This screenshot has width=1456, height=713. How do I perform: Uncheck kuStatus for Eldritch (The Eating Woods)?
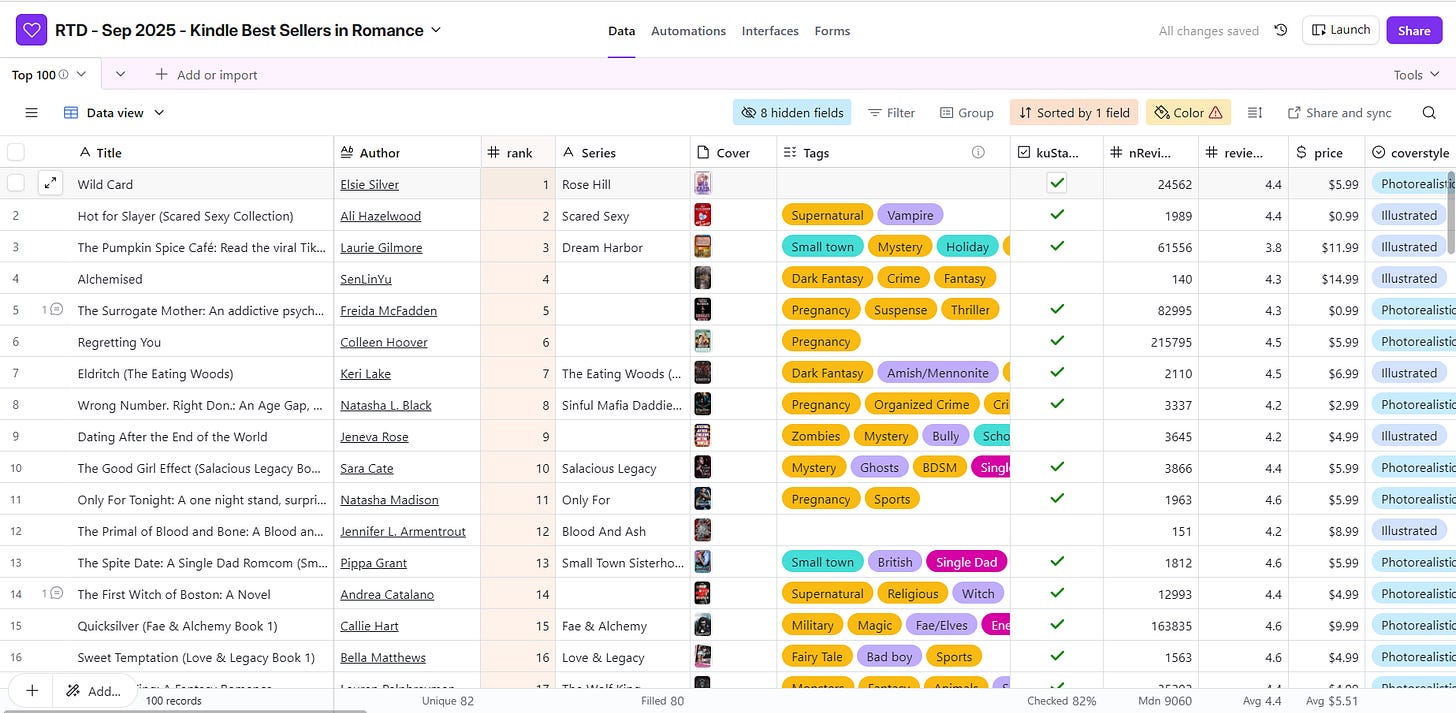coord(1057,372)
